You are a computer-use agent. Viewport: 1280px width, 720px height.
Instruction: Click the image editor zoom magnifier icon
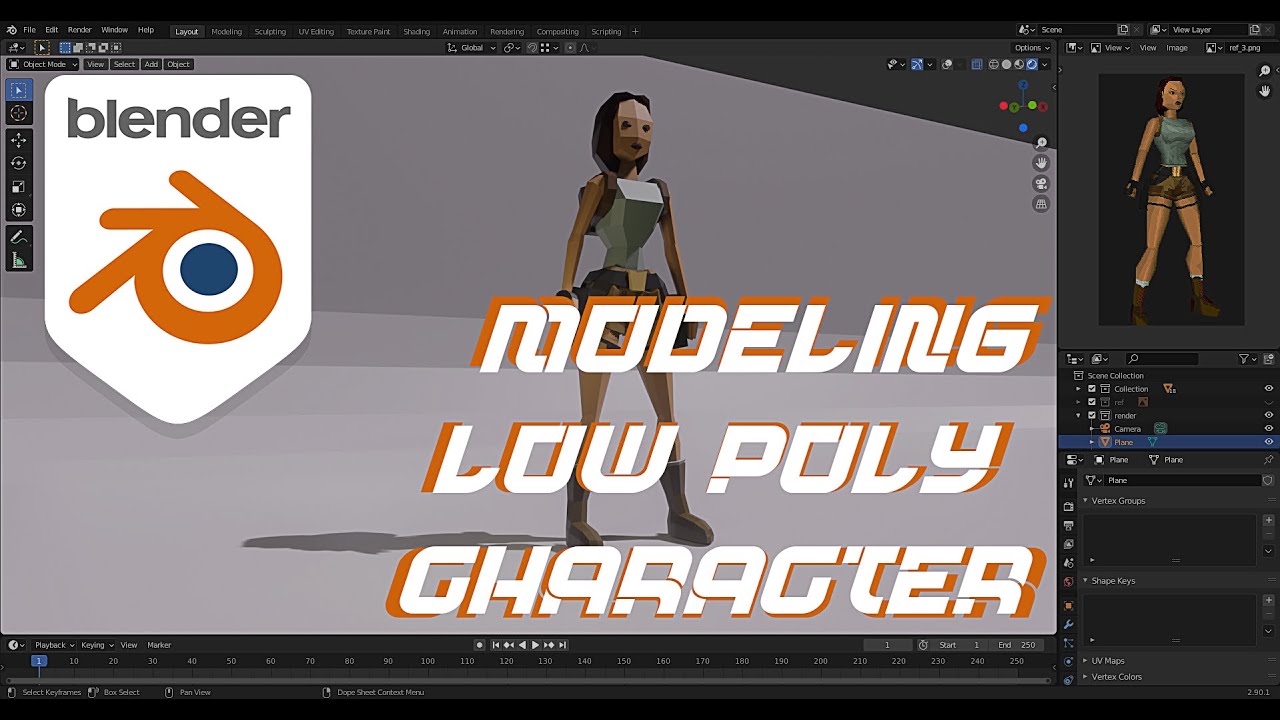click(1265, 71)
